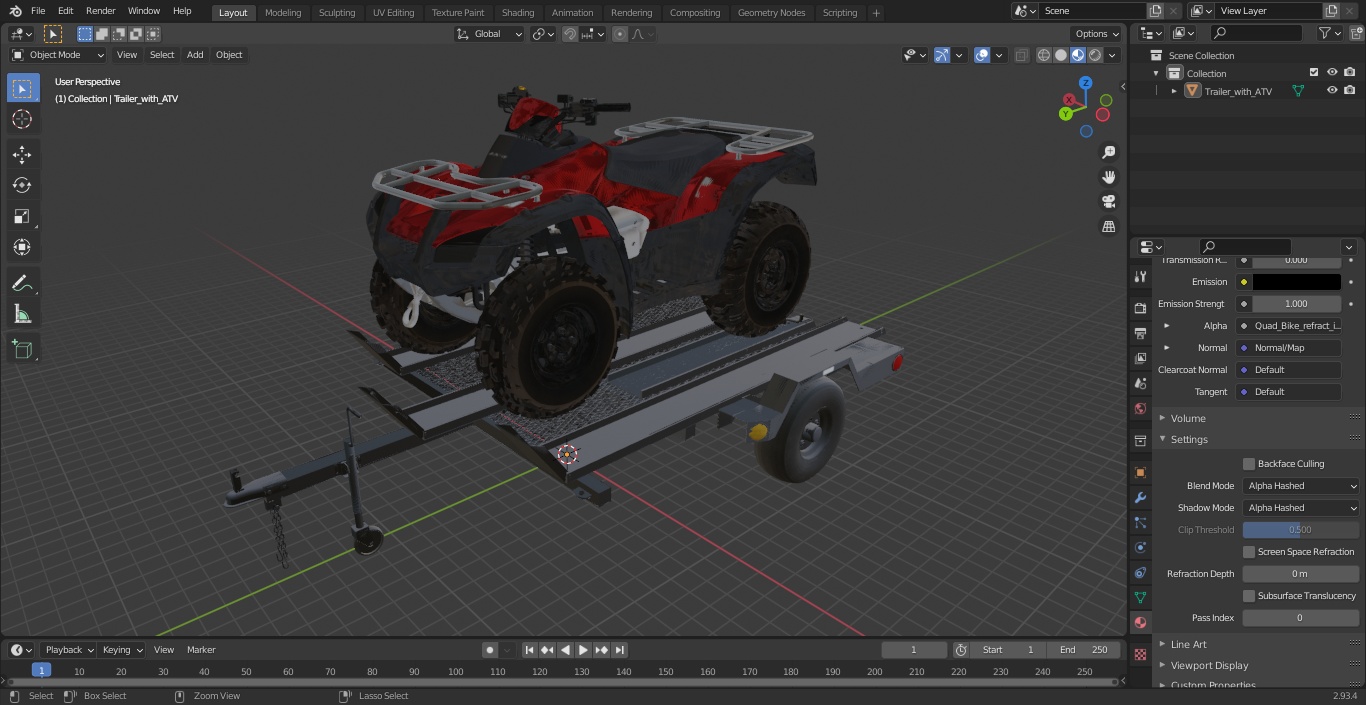Viewport: 1366px width, 705px height.
Task: Open Global transform orientation dropdown
Action: 489,34
